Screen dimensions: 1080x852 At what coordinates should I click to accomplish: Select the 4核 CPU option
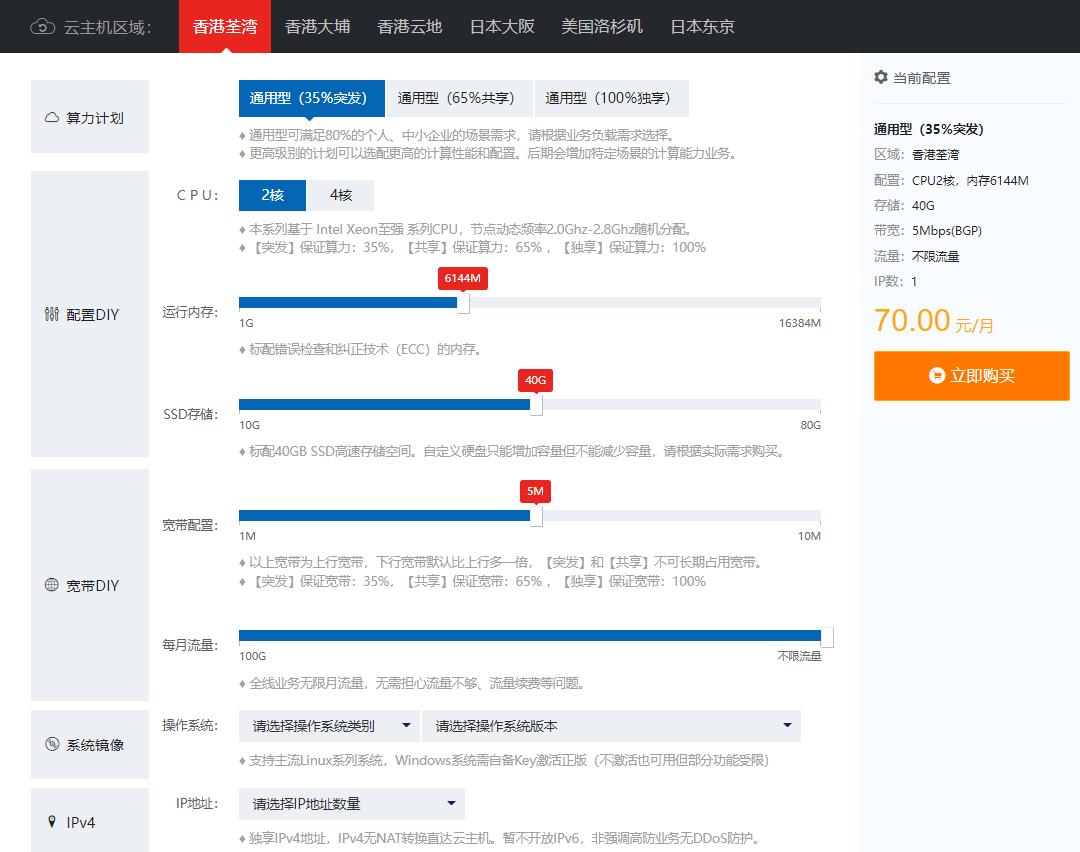click(340, 195)
